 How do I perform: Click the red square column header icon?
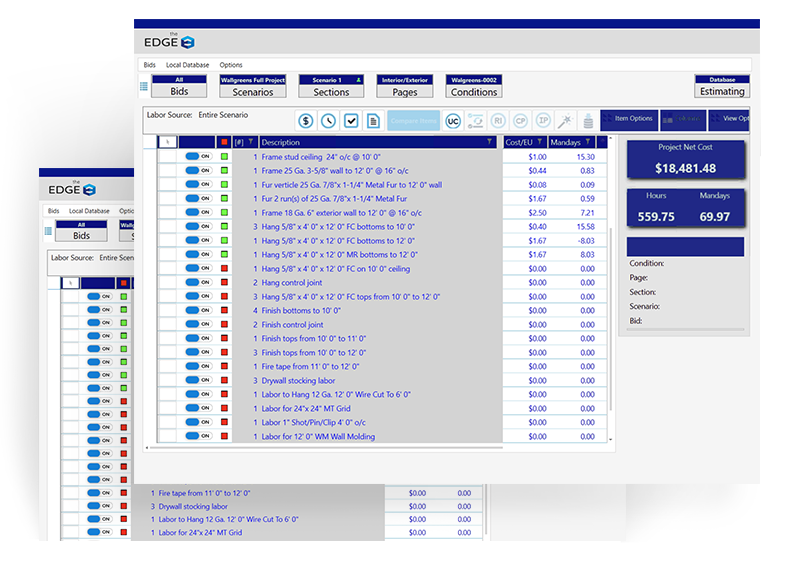point(224,142)
